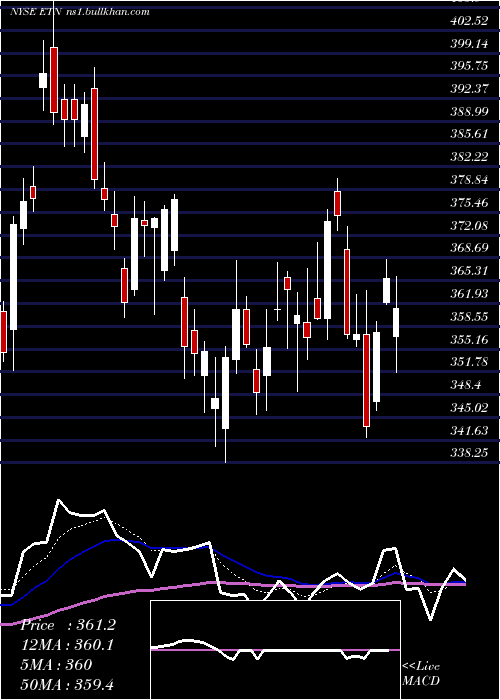Click the 358.55 price axis label
The image size is (500, 700).
pyautogui.click(x=469, y=316)
